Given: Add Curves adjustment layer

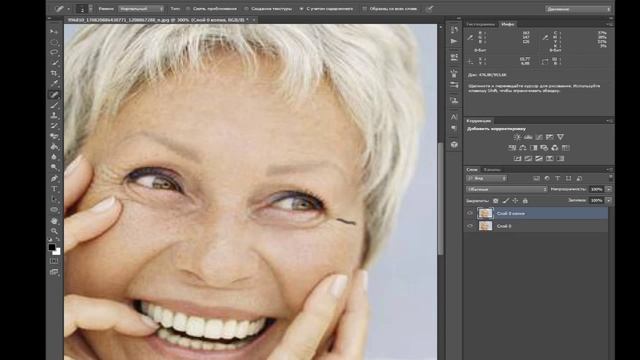Looking at the screenshot, I should point(539,137).
